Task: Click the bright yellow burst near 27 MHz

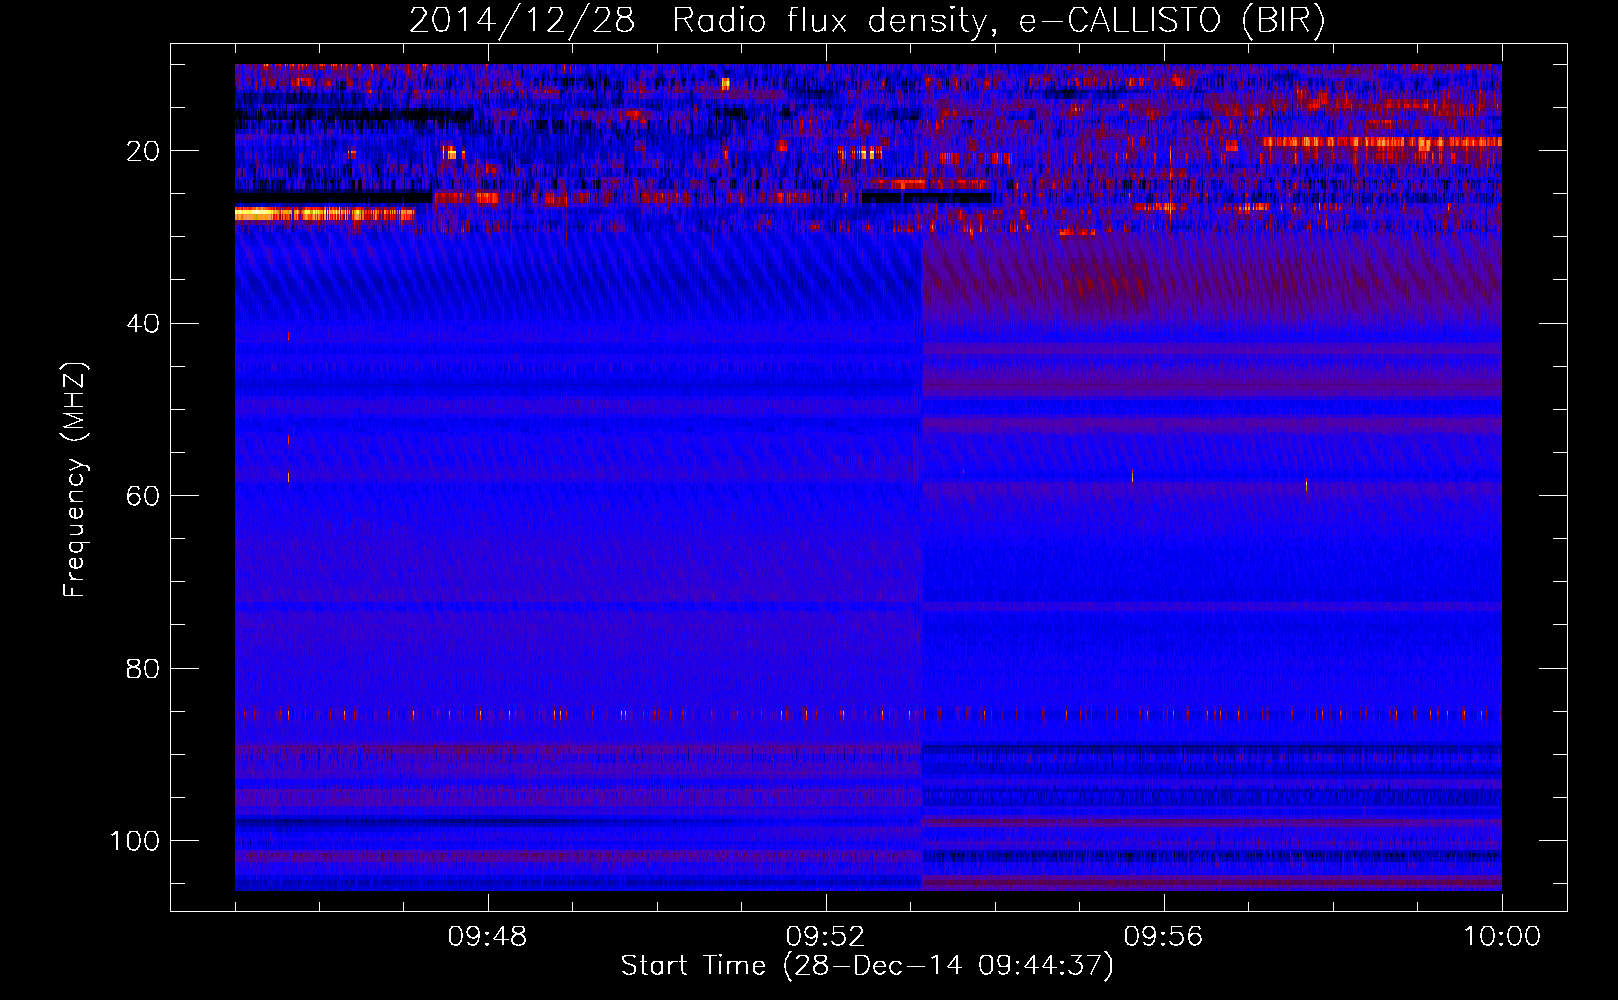Action: [x=324, y=214]
